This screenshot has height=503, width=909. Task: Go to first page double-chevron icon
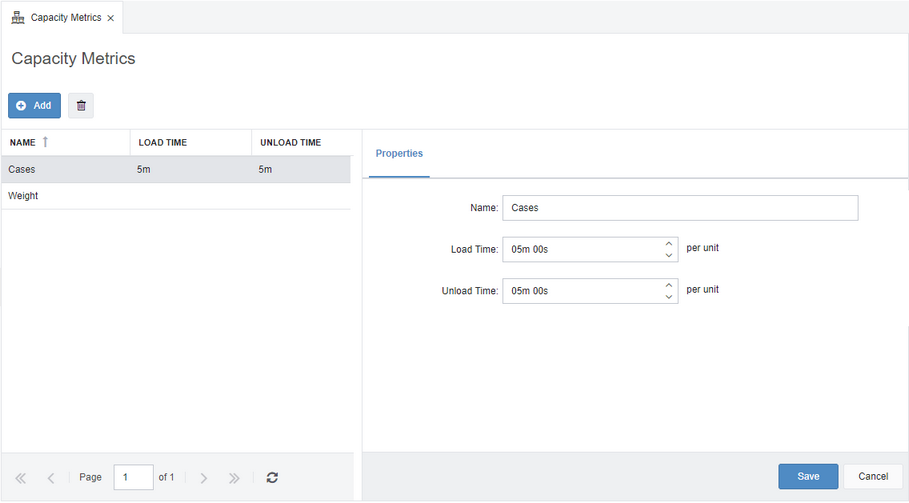coord(20,478)
